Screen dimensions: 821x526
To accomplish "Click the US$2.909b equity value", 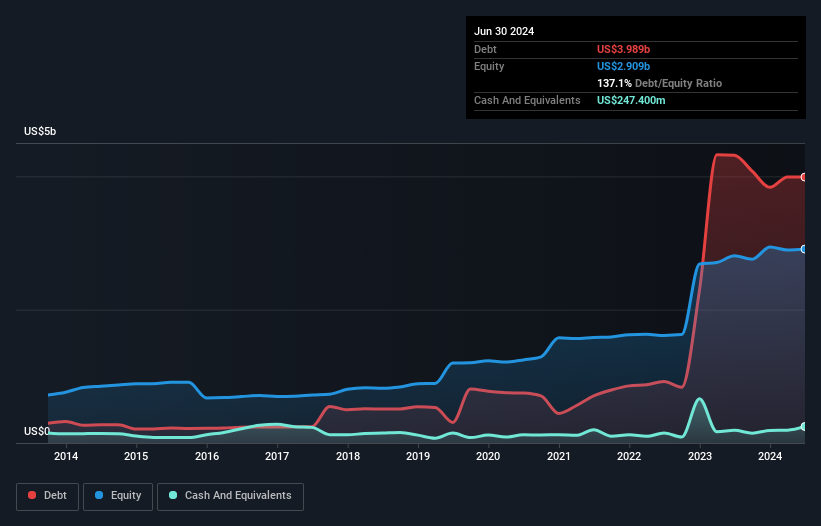I will point(623,66).
